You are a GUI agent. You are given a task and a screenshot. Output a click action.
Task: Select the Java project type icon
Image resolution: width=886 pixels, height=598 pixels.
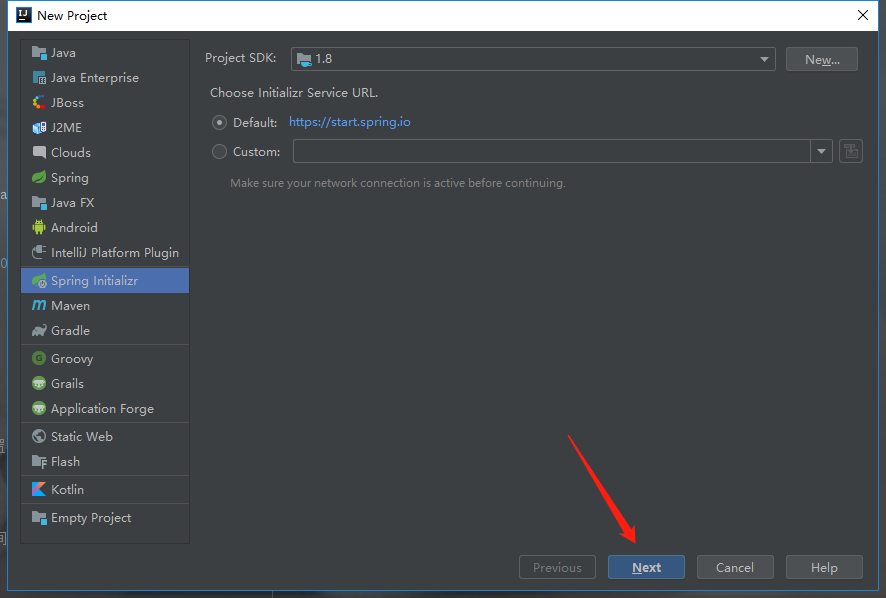(39, 53)
